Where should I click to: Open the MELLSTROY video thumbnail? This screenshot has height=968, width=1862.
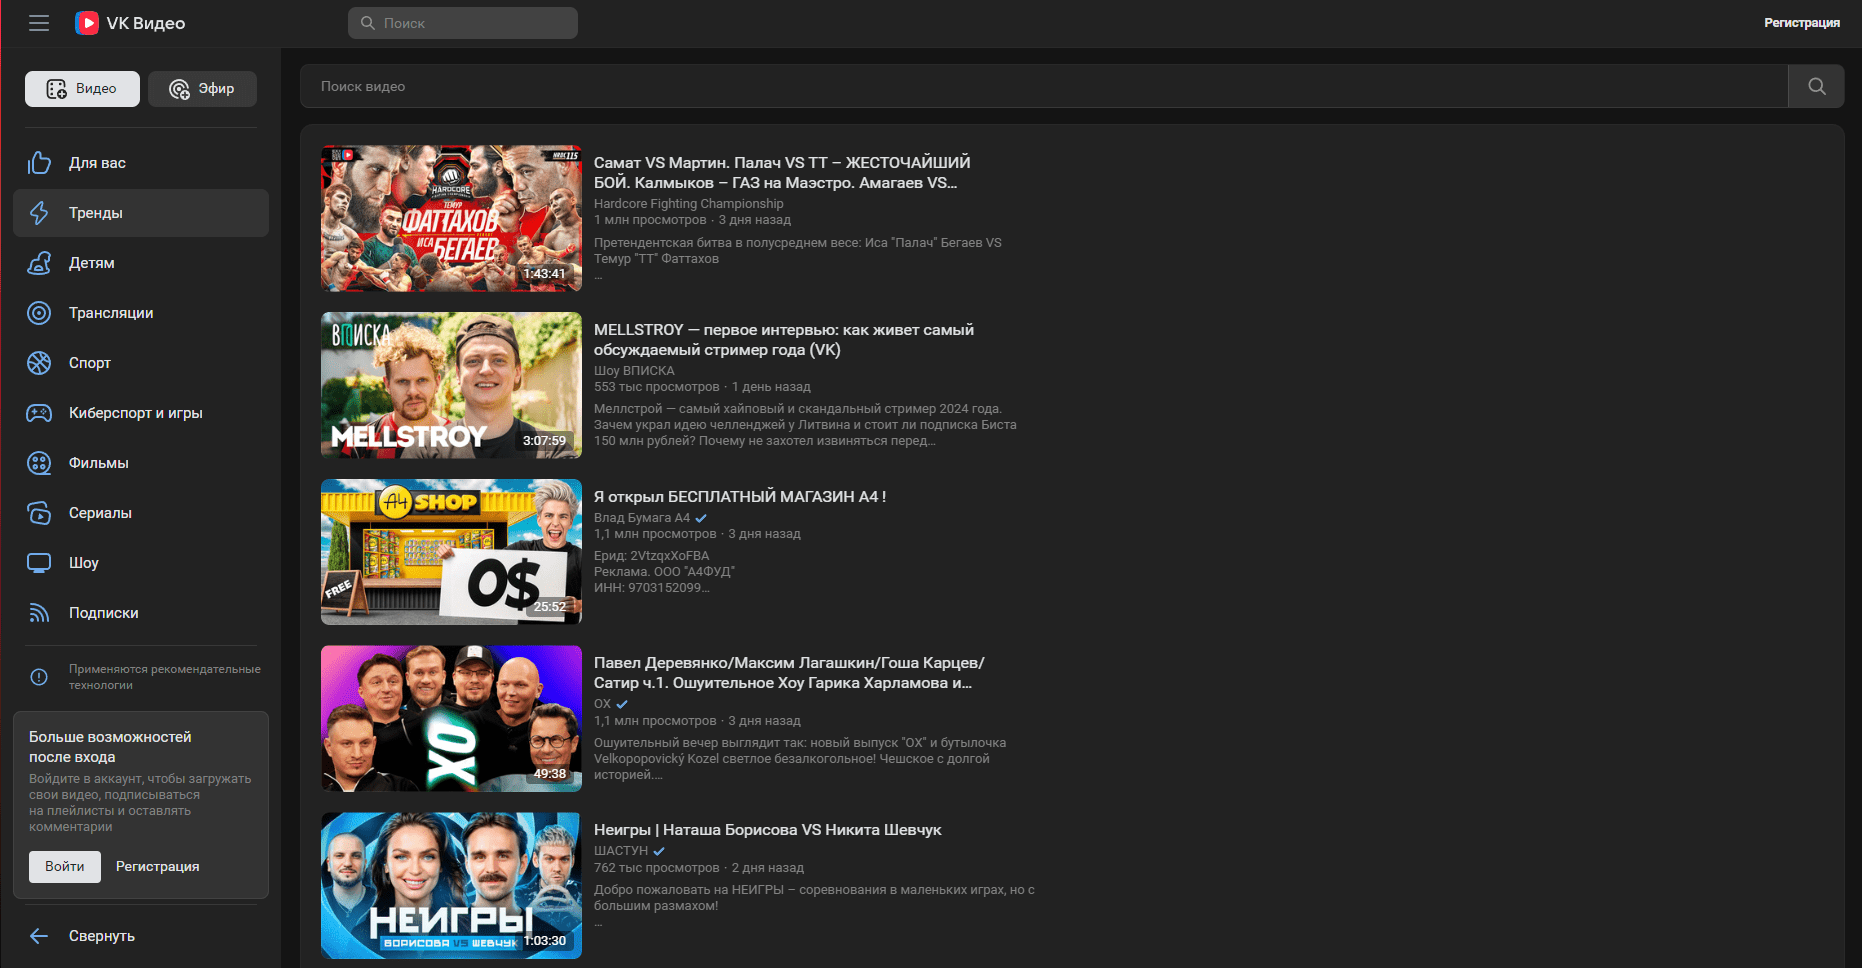pyautogui.click(x=451, y=384)
